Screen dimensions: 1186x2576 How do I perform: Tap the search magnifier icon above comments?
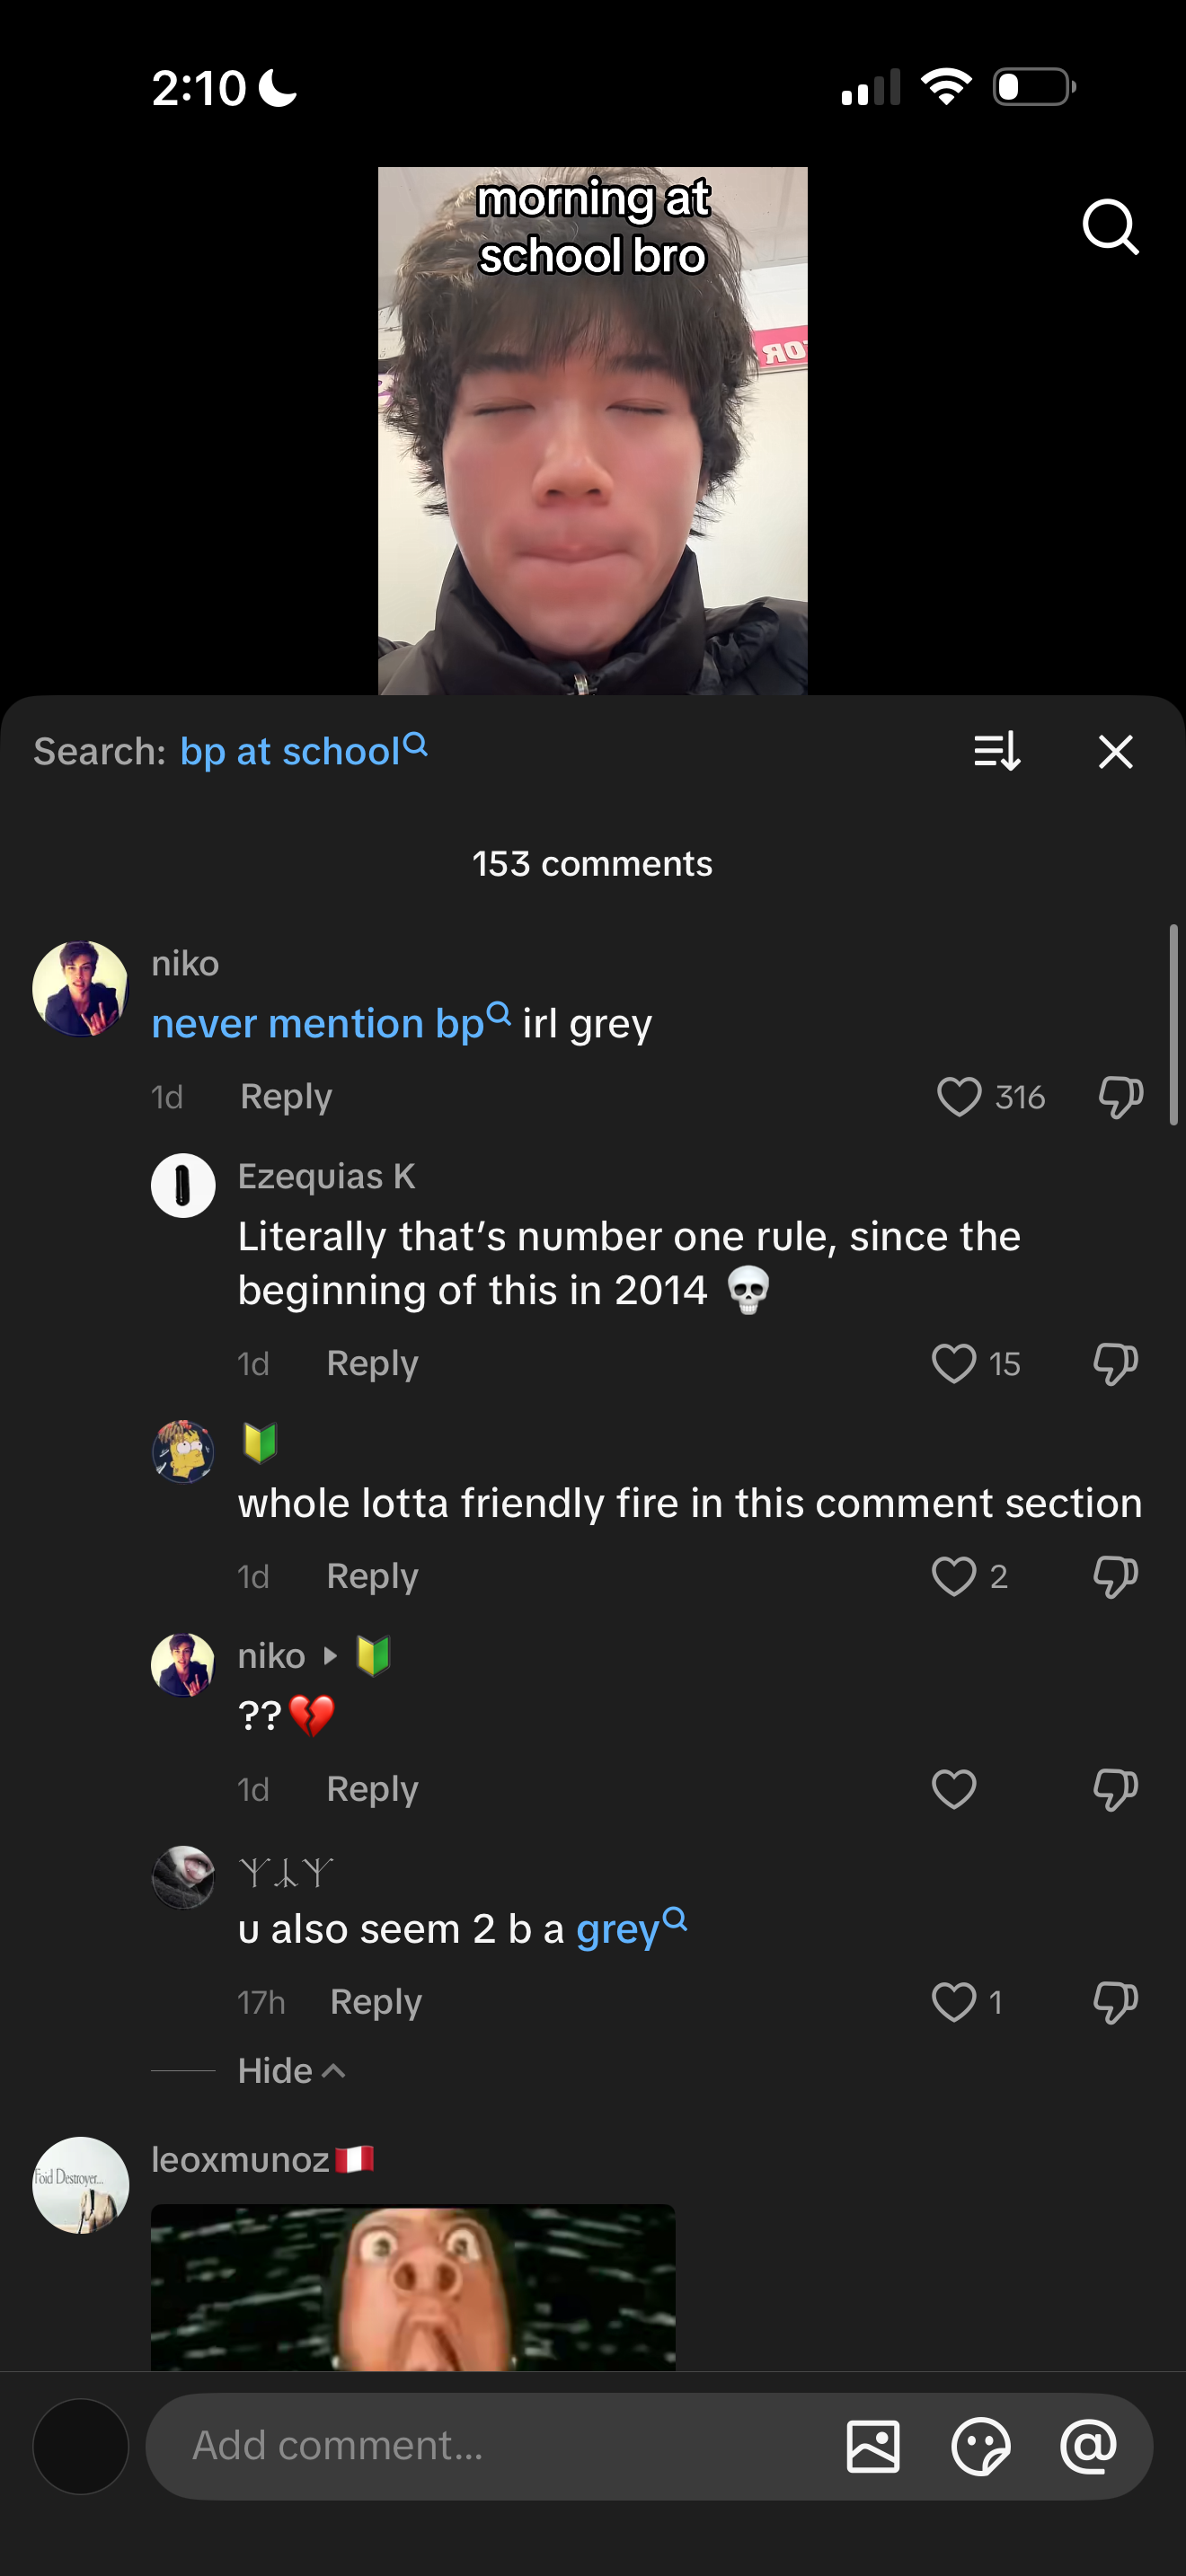(1110, 227)
